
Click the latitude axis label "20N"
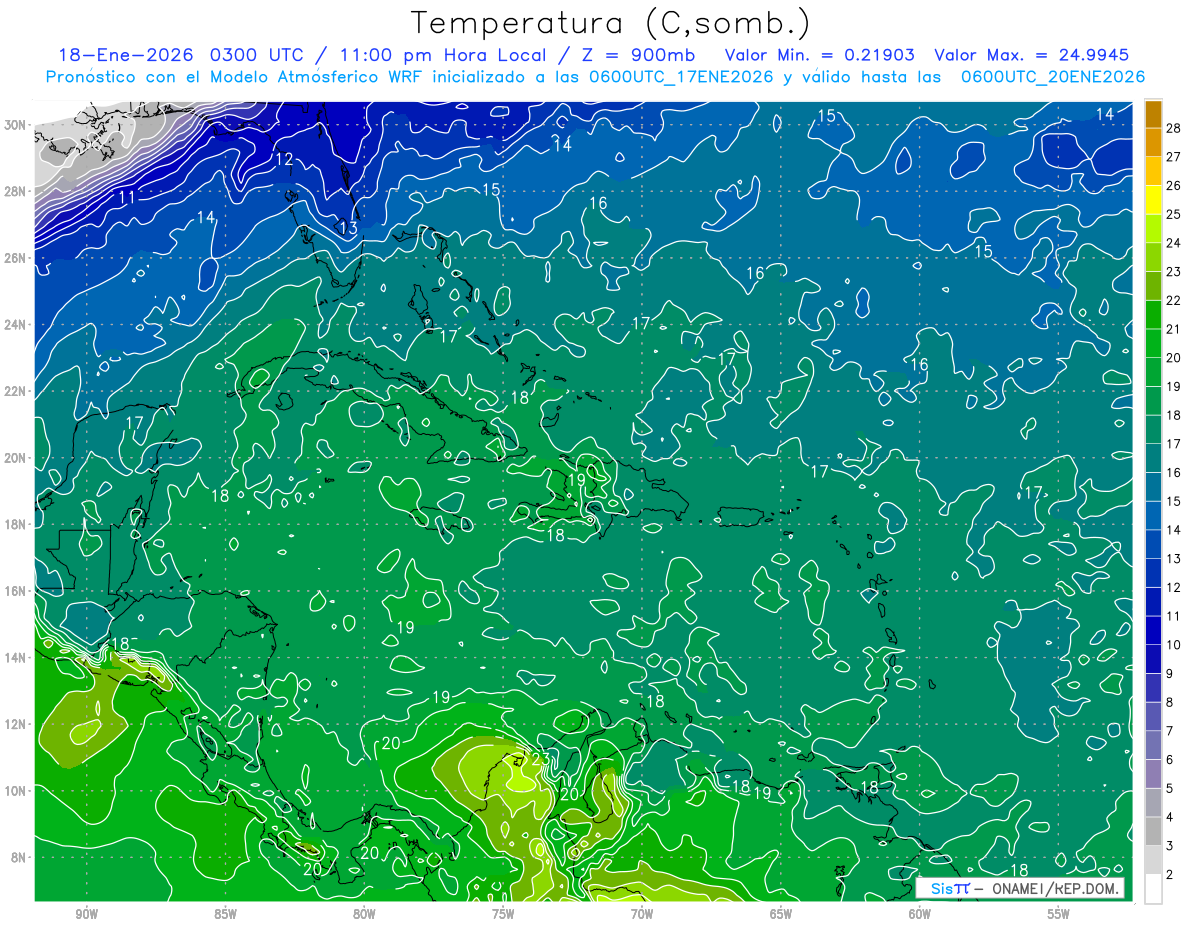[15, 458]
